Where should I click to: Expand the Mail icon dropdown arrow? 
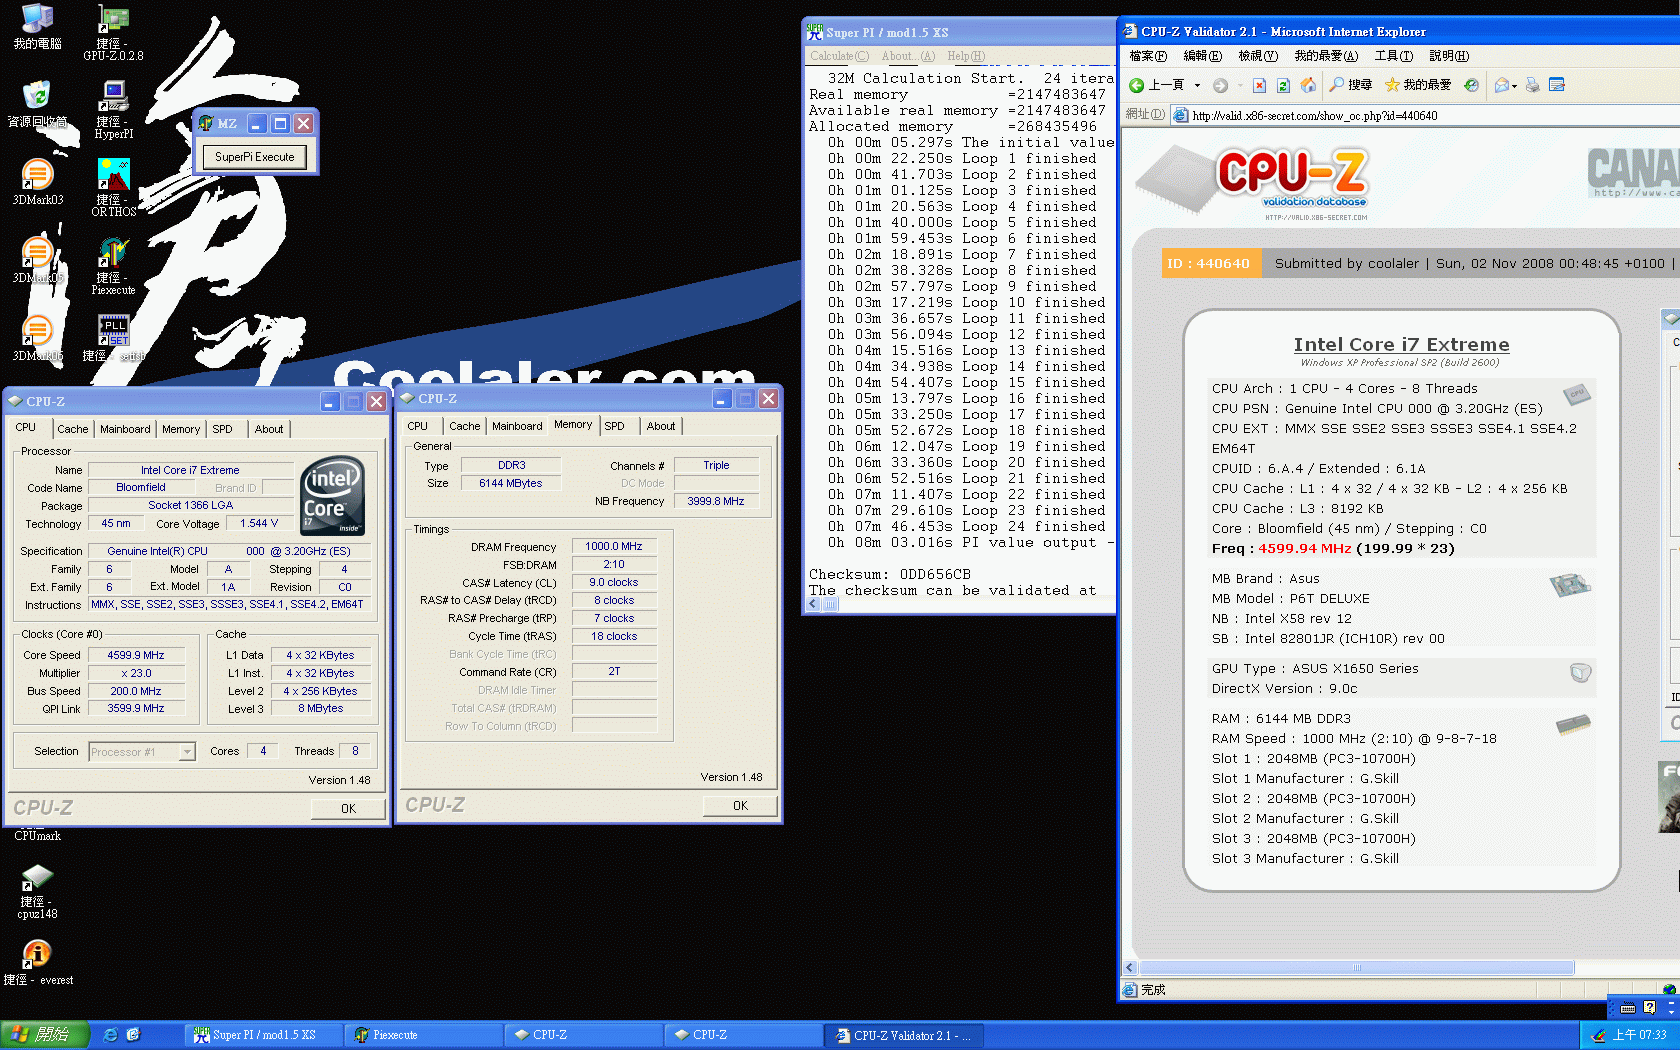[1514, 86]
